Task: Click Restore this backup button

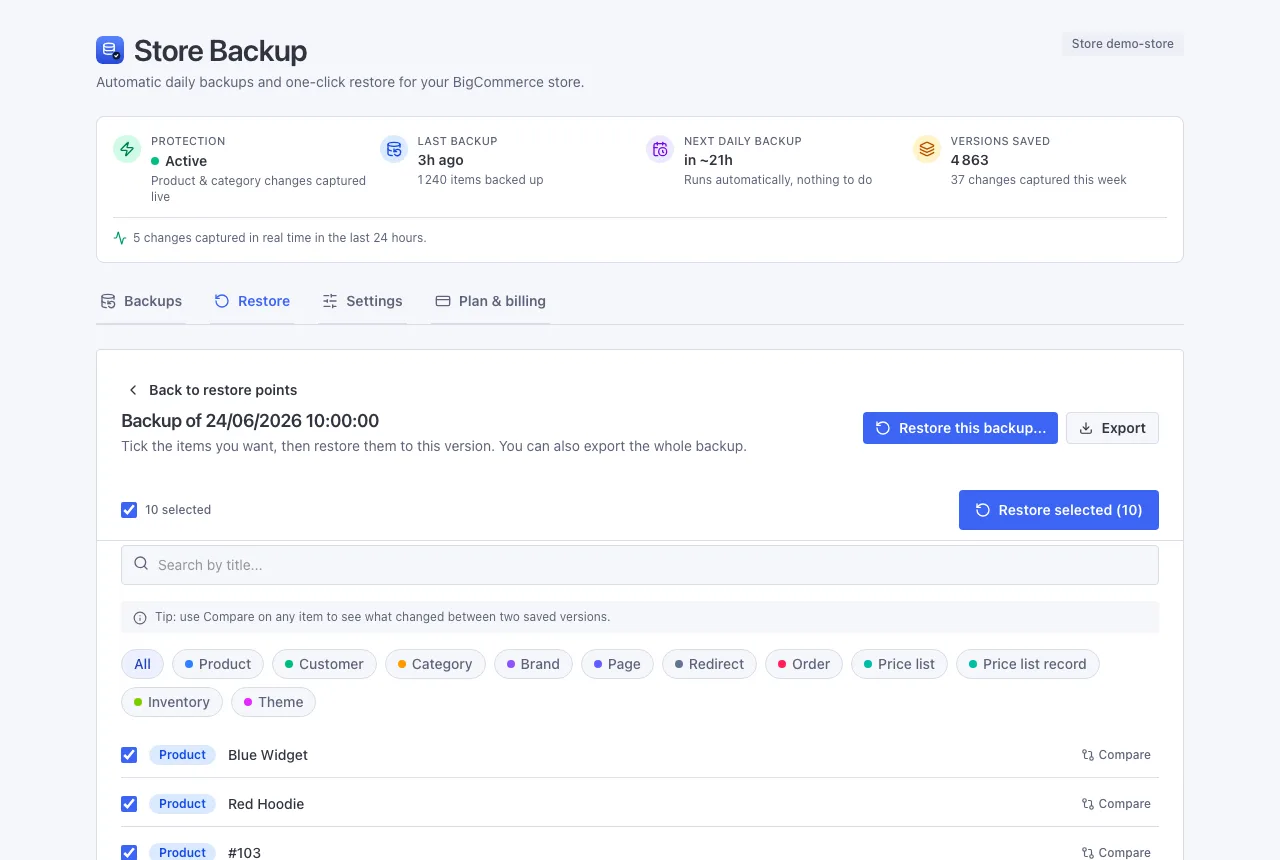Action: tap(960, 428)
